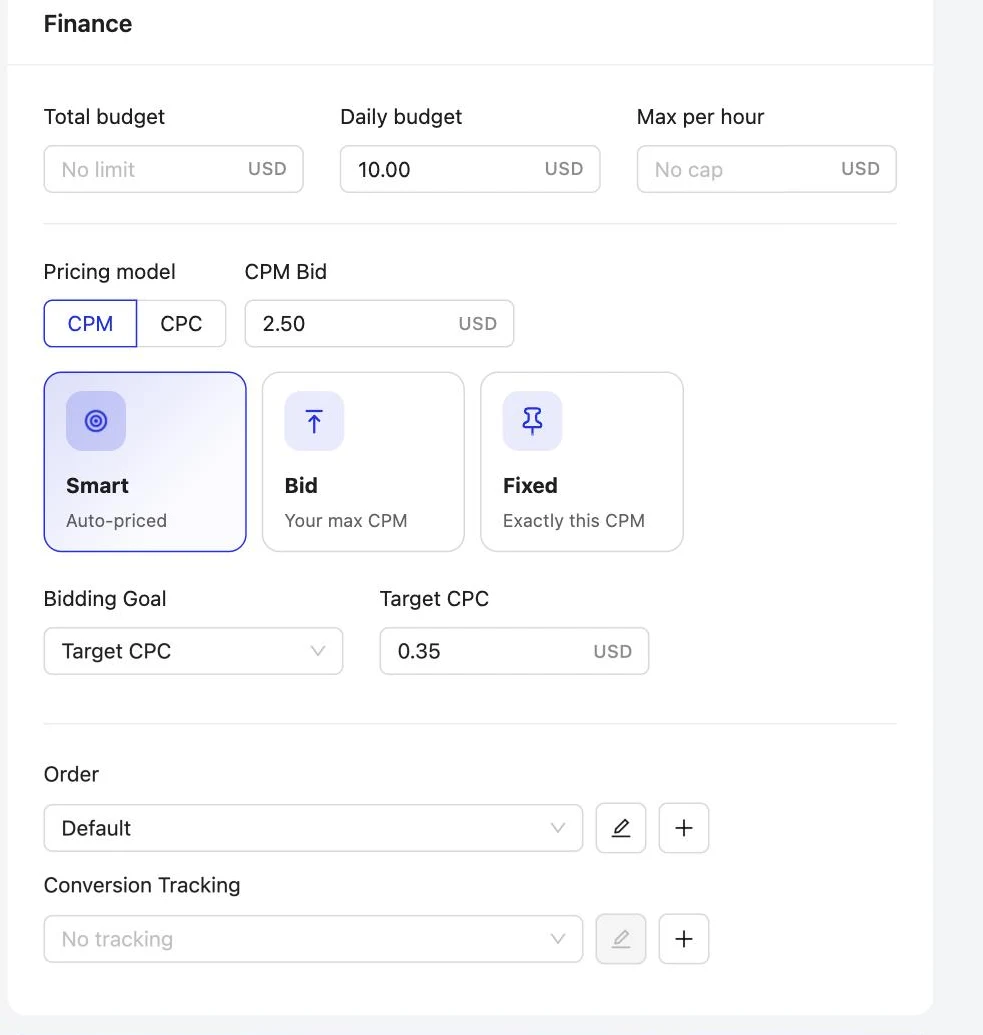Click the Order label

coord(71,774)
